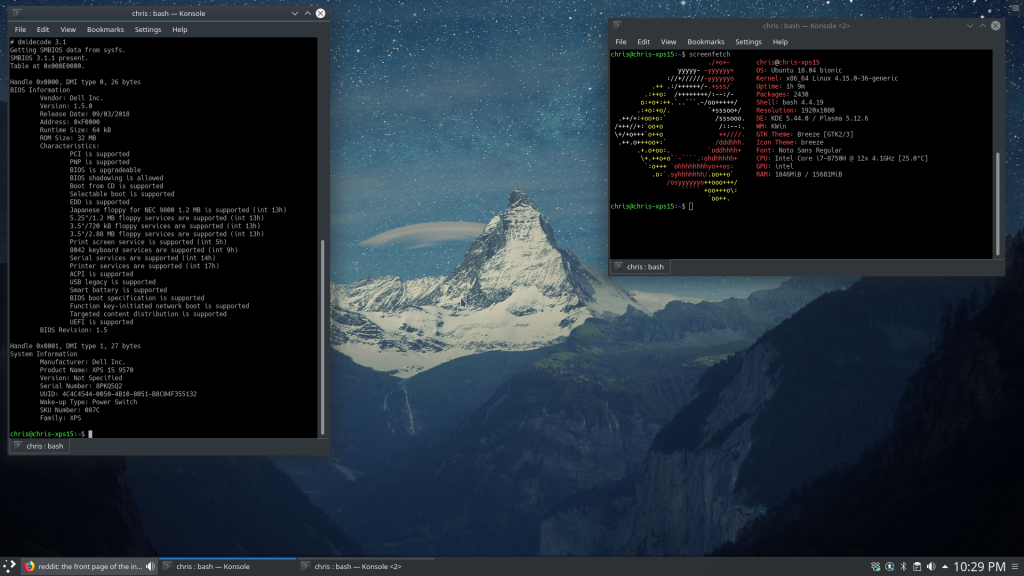Click 'Vendor: Dell Inc.' line in dmidecode output
1024x576 pixels.
tap(71, 98)
